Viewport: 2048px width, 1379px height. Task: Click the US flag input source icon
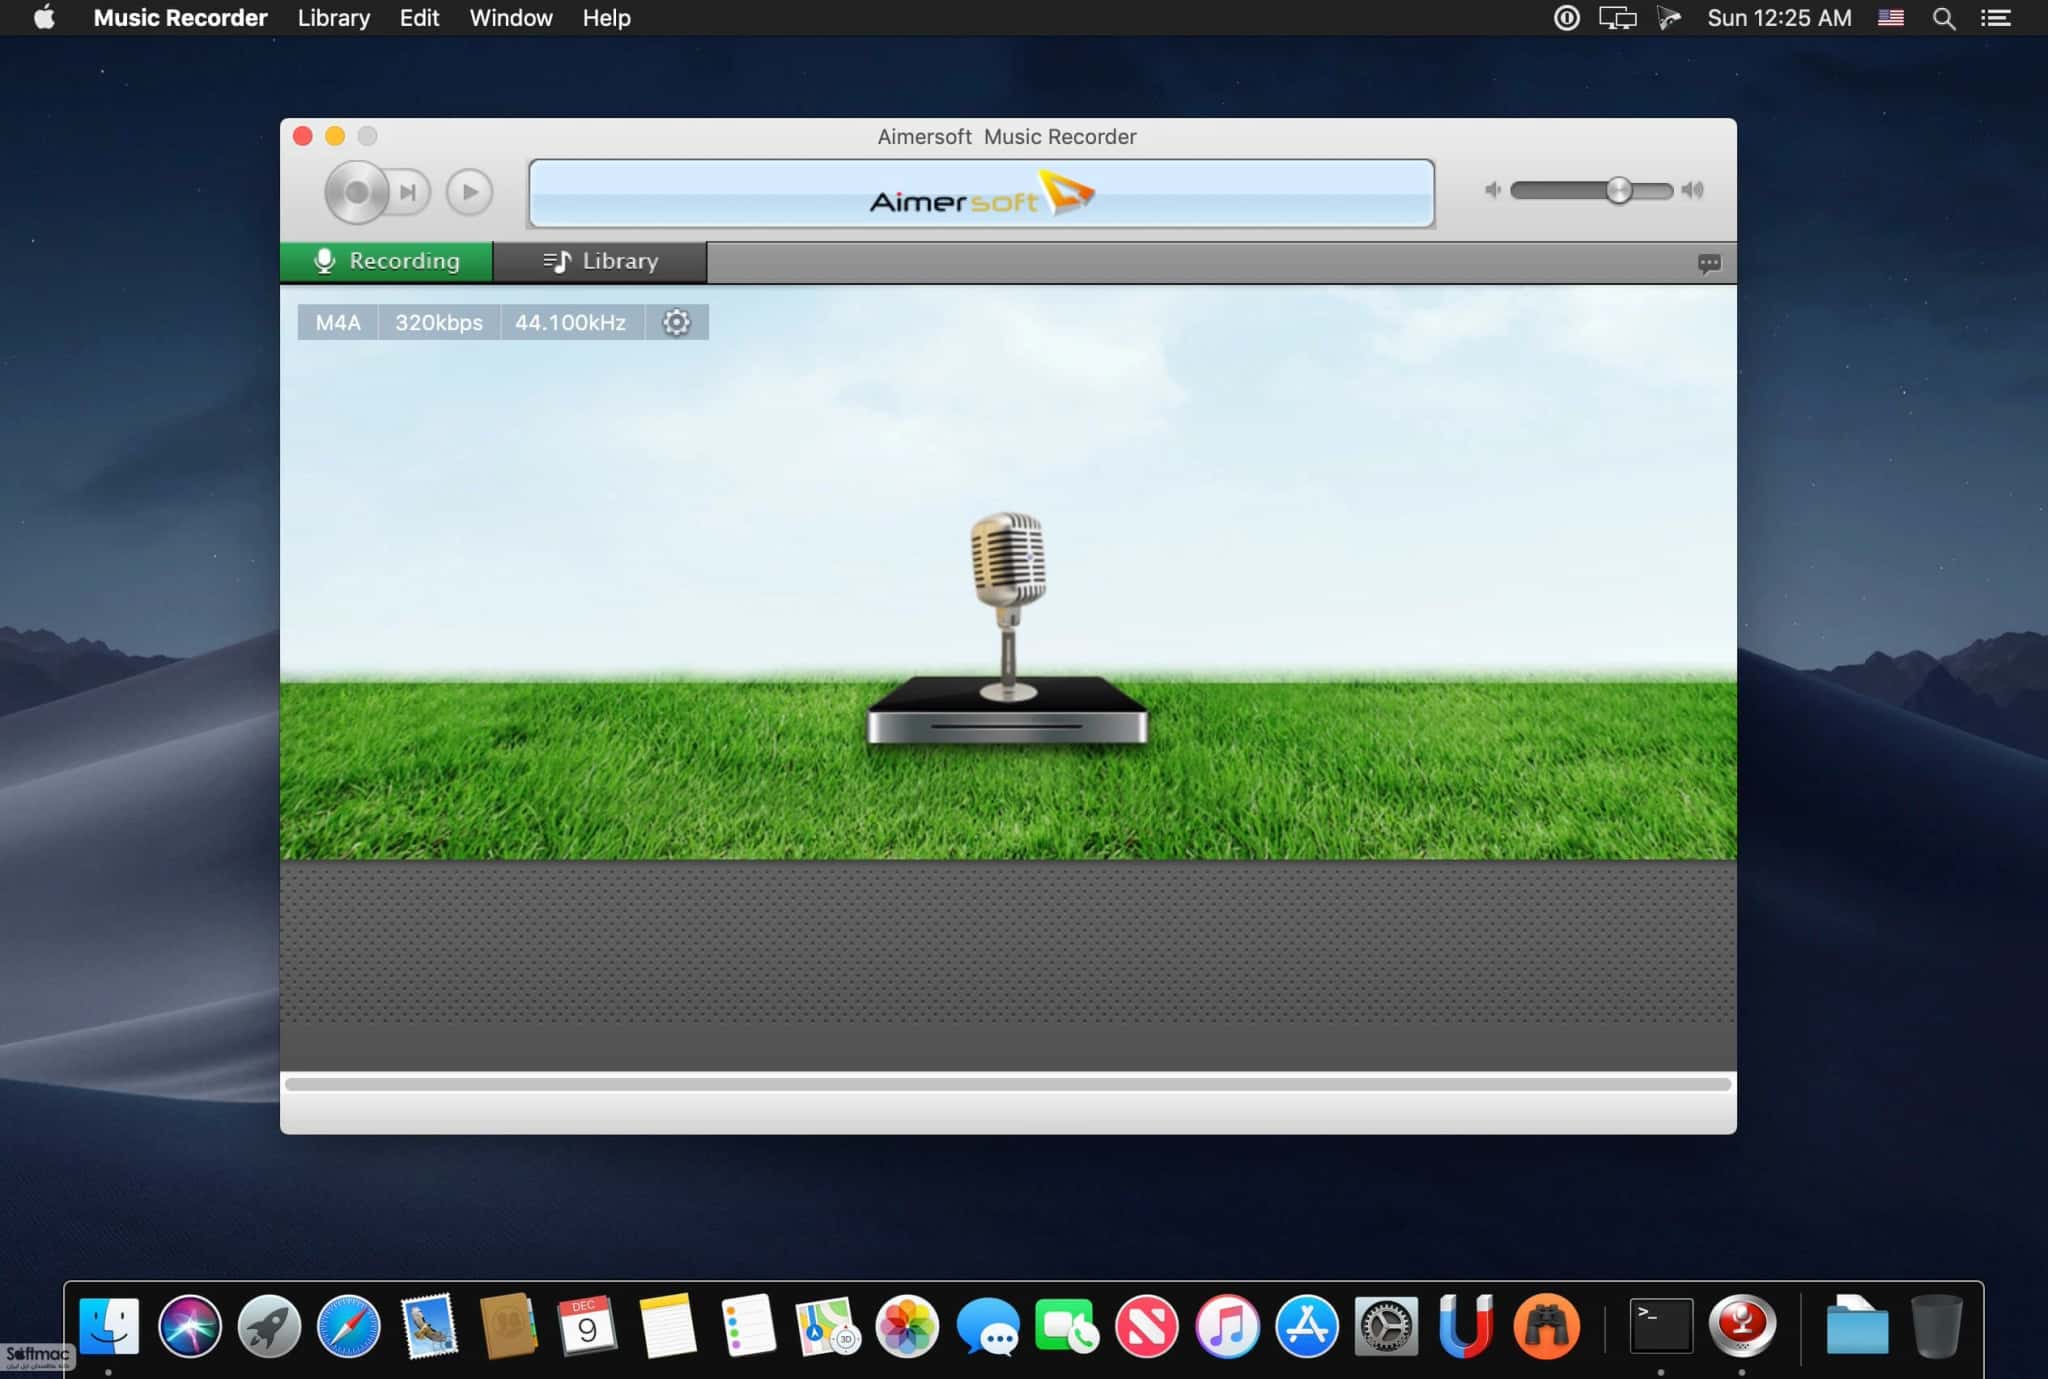[x=1890, y=18]
